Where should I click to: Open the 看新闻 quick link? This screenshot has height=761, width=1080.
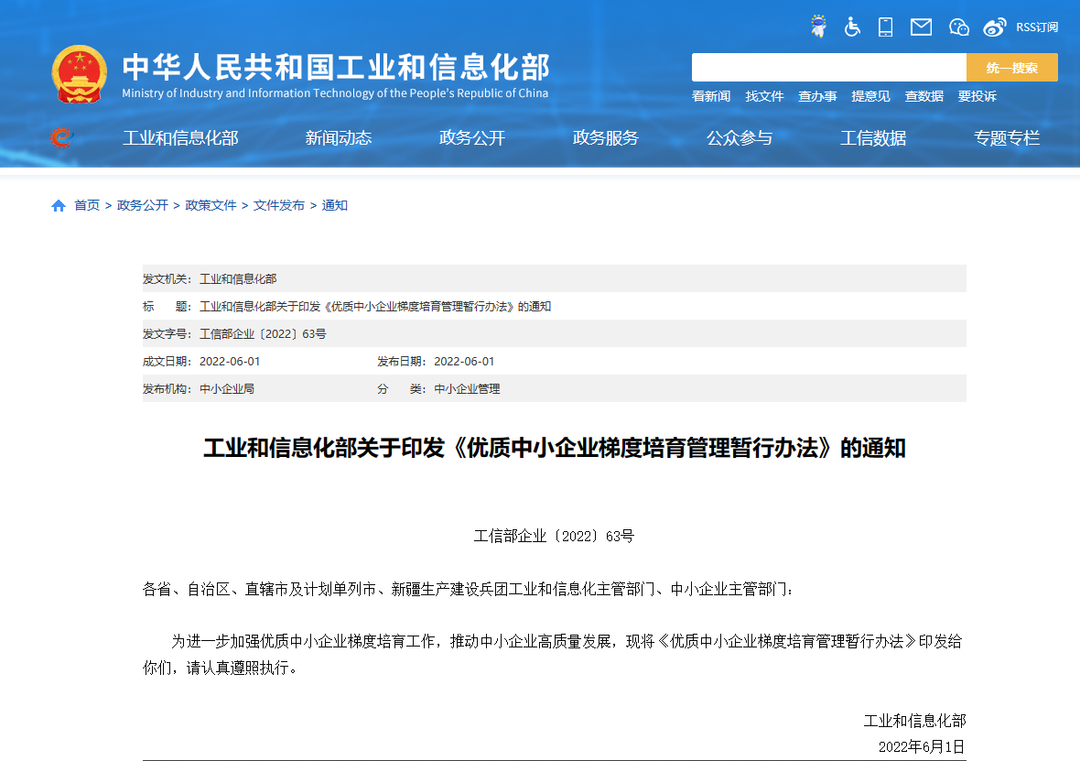click(x=711, y=96)
